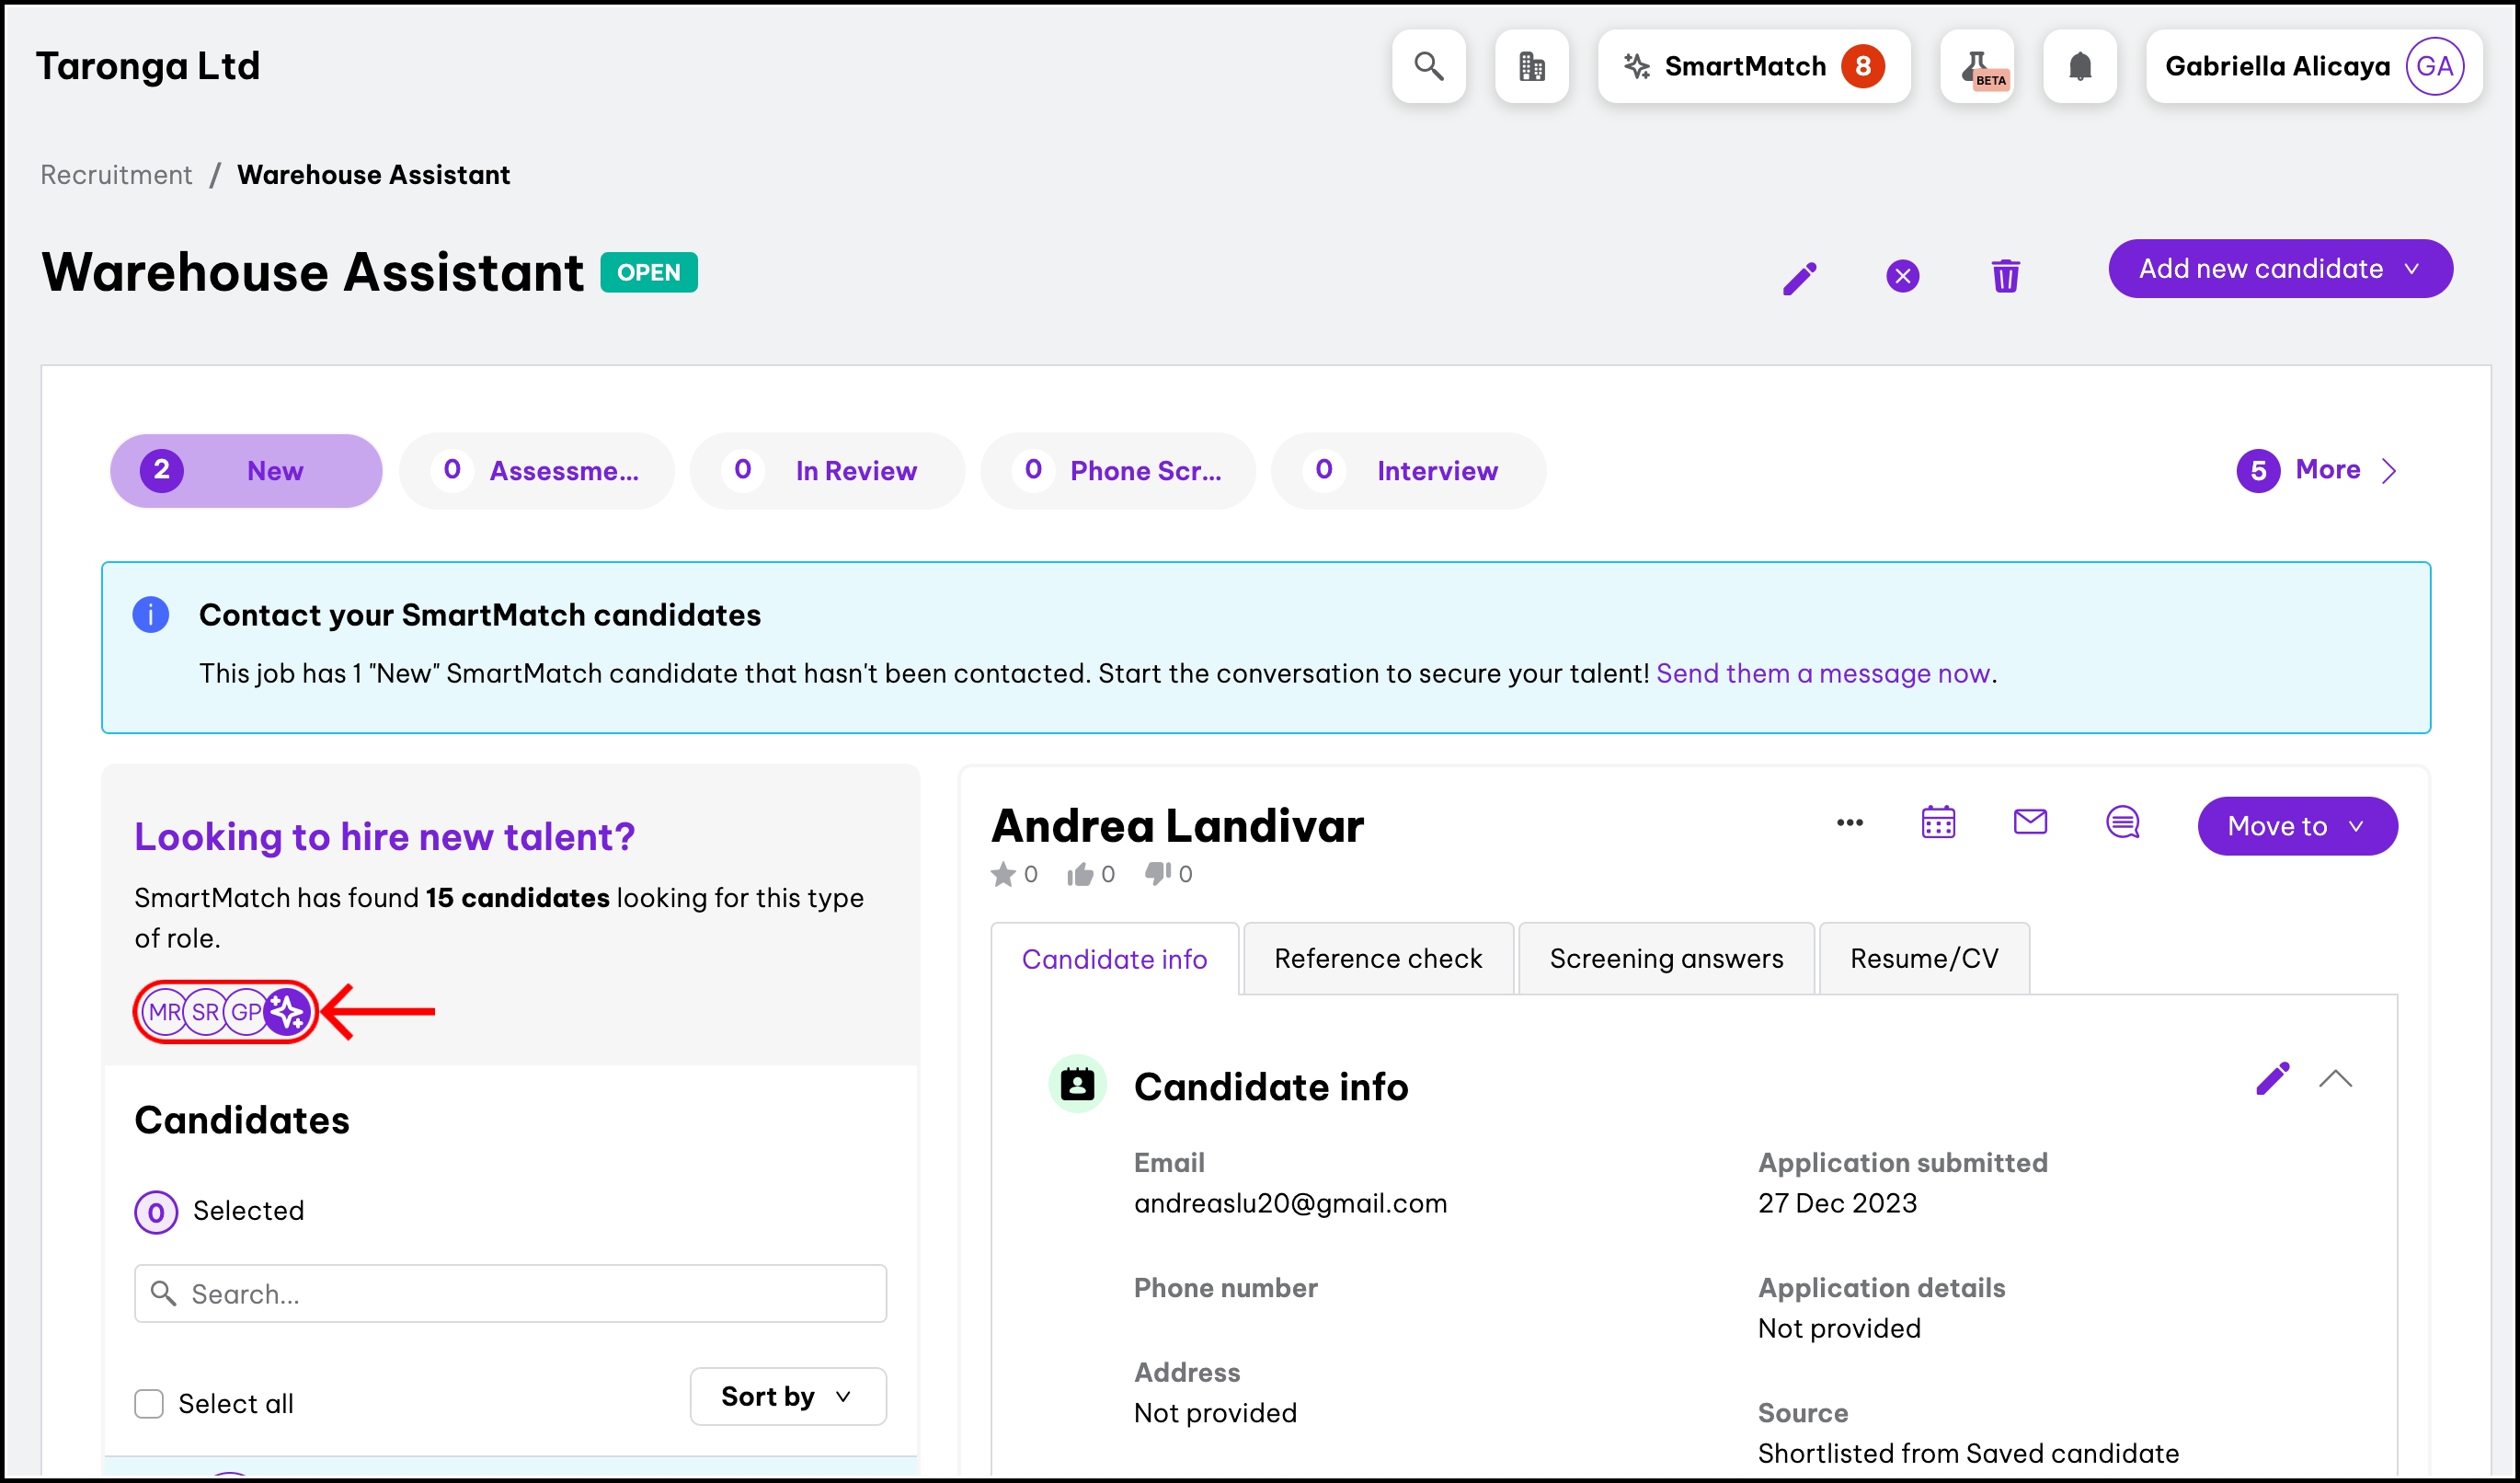Click the notifications bell icon
Viewport: 2520px width, 1483px height.
[2079, 66]
